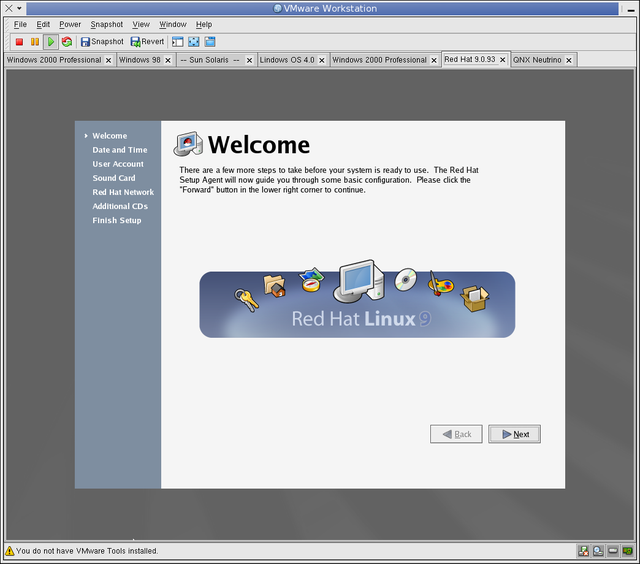Open the Snapshot menu
Viewport: 640px width, 564px height.
pyautogui.click(x=107, y=24)
